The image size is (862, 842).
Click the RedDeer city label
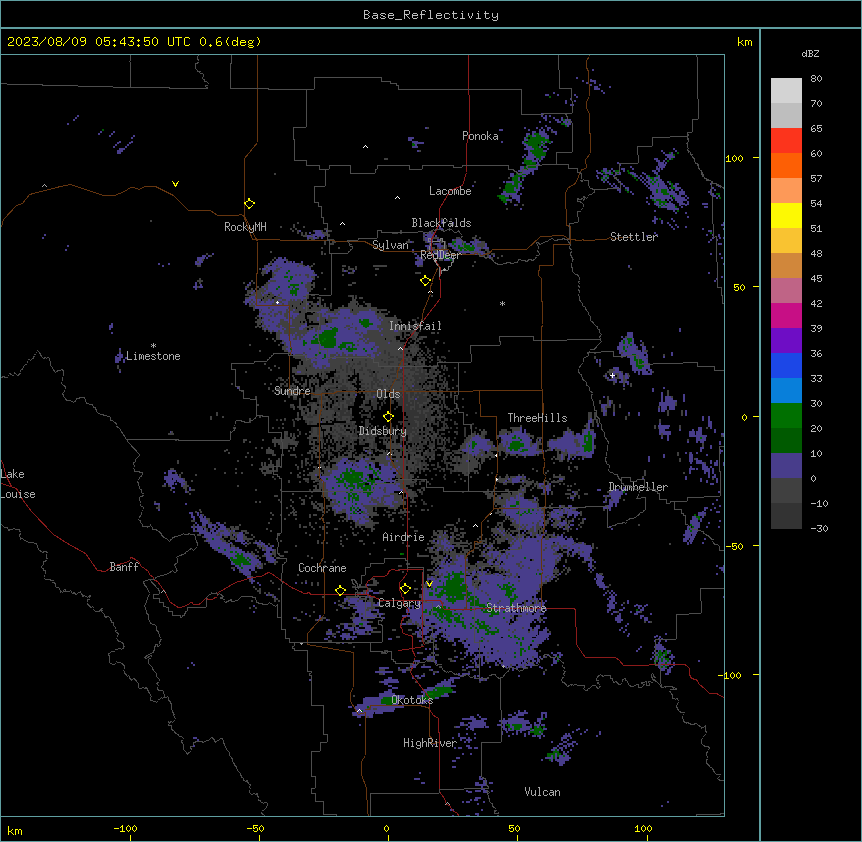(x=440, y=255)
